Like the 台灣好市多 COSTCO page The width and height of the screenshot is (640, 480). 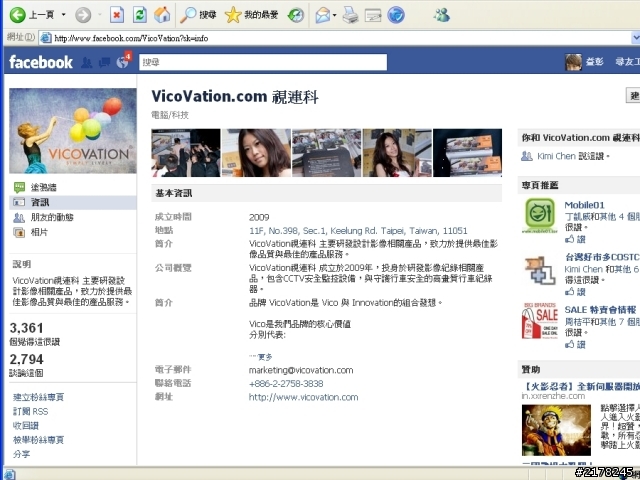575,292
